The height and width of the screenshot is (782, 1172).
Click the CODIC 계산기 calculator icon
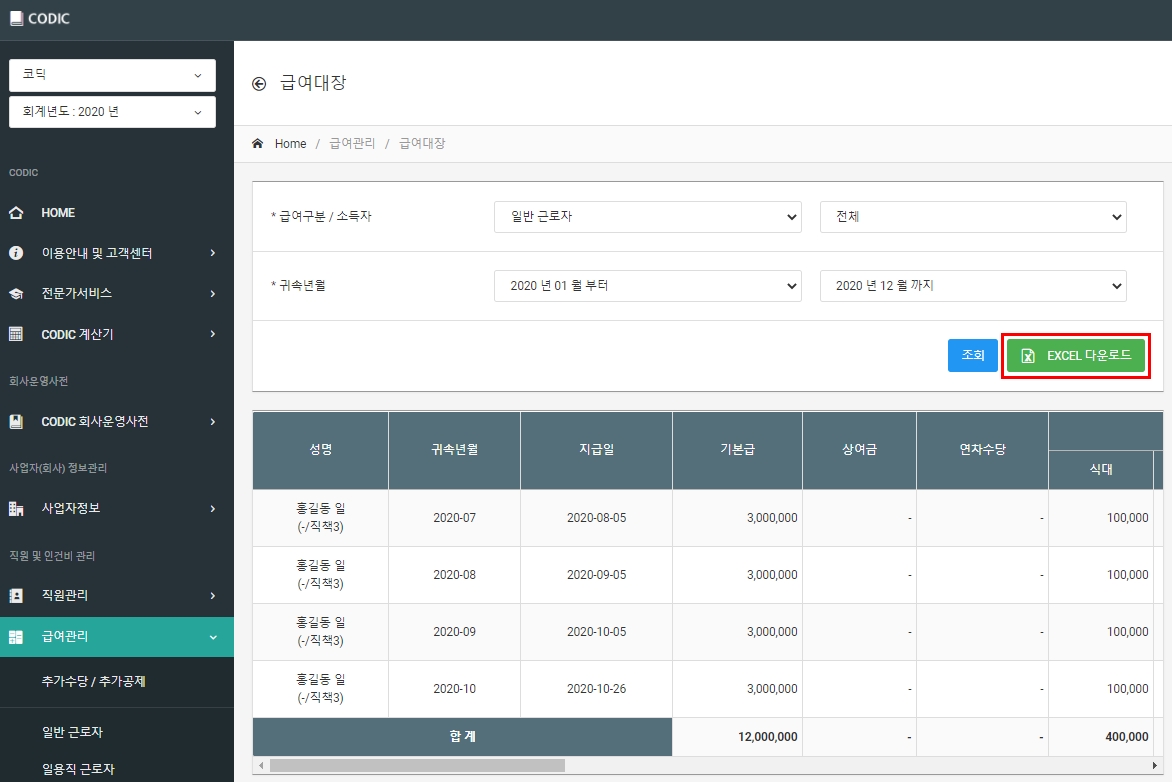pyautogui.click(x=16, y=334)
